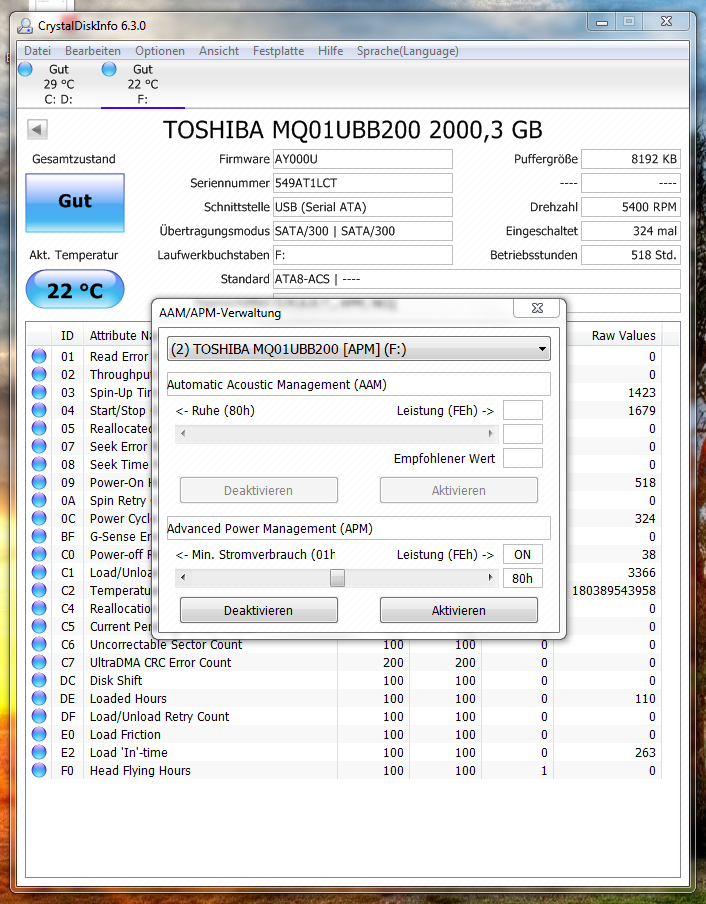Screen dimensions: 706x904
Task: Click APM Aktivieren button
Action: pyautogui.click(x=459, y=610)
